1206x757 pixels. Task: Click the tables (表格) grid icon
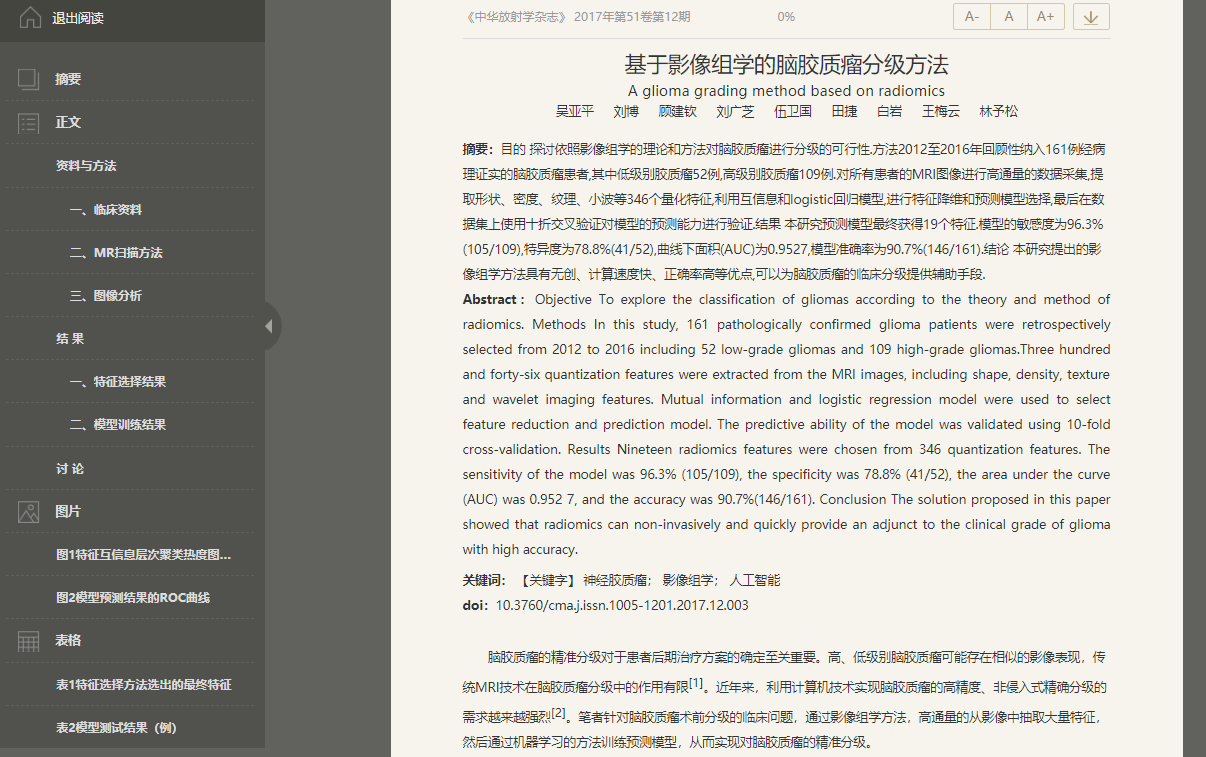click(29, 641)
